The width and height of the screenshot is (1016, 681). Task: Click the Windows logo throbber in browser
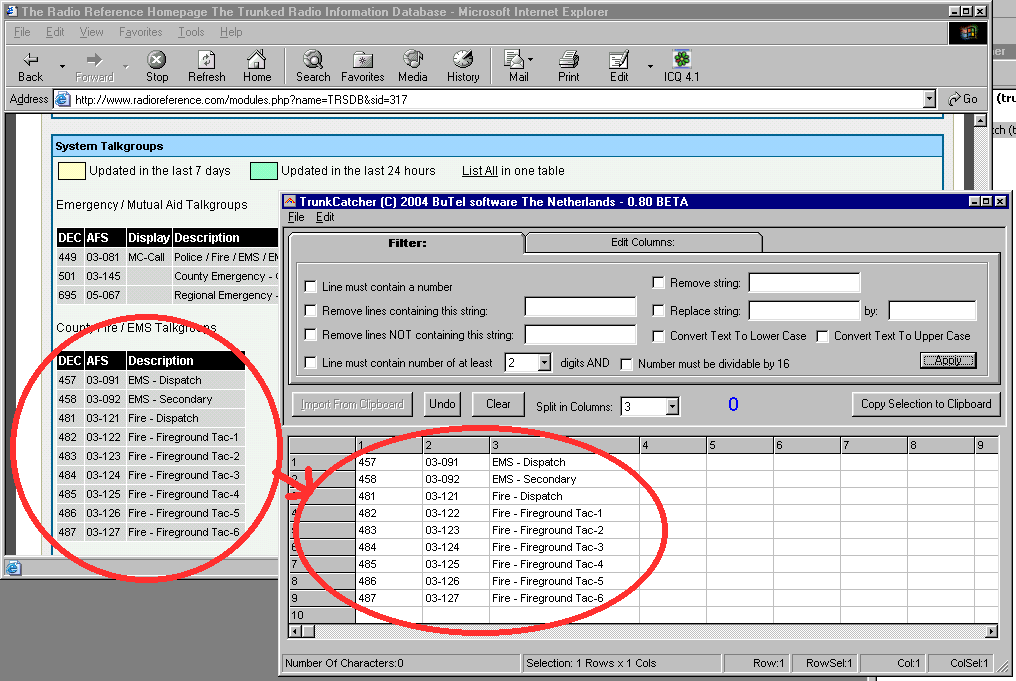968,32
